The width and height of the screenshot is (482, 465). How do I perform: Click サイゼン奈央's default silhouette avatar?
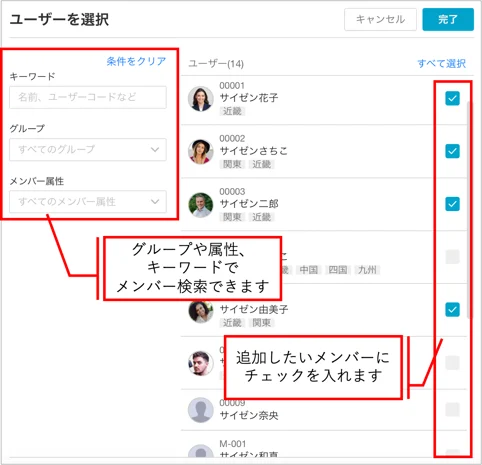click(x=200, y=410)
